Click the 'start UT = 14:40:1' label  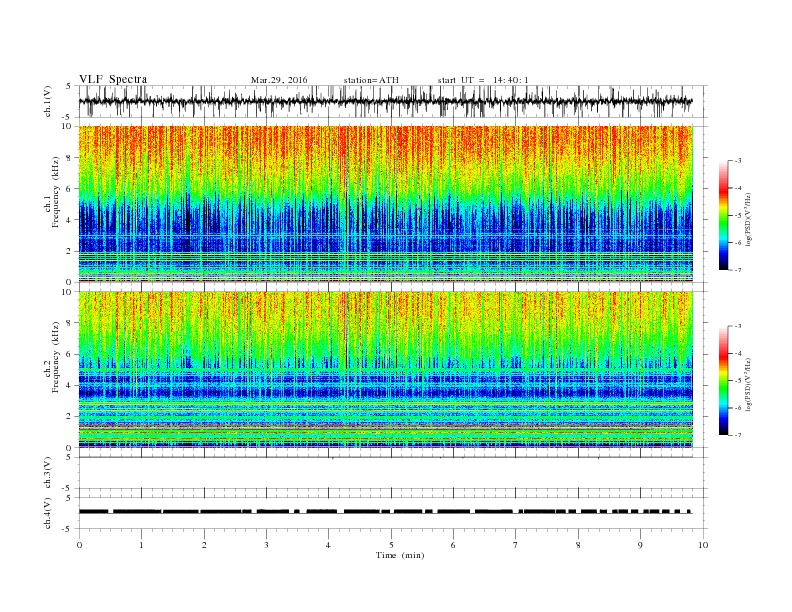point(483,80)
